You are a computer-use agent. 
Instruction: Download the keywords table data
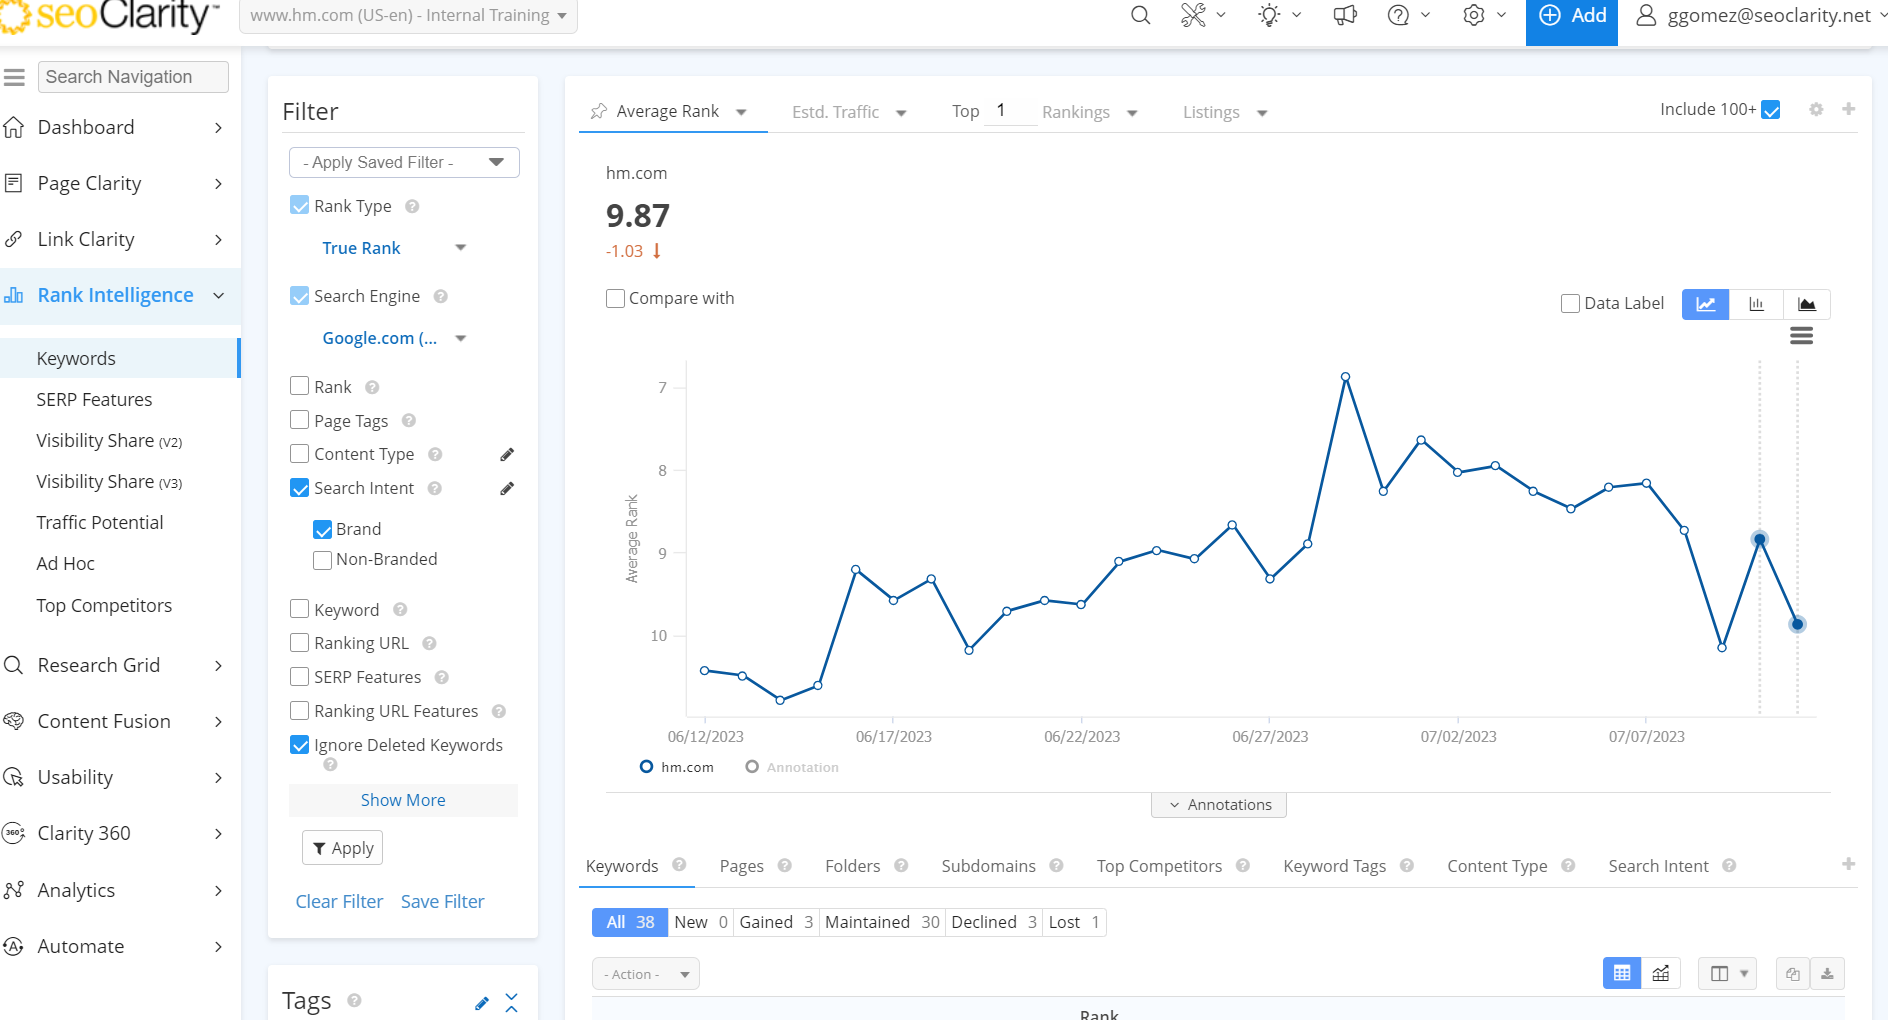[x=1827, y=974]
